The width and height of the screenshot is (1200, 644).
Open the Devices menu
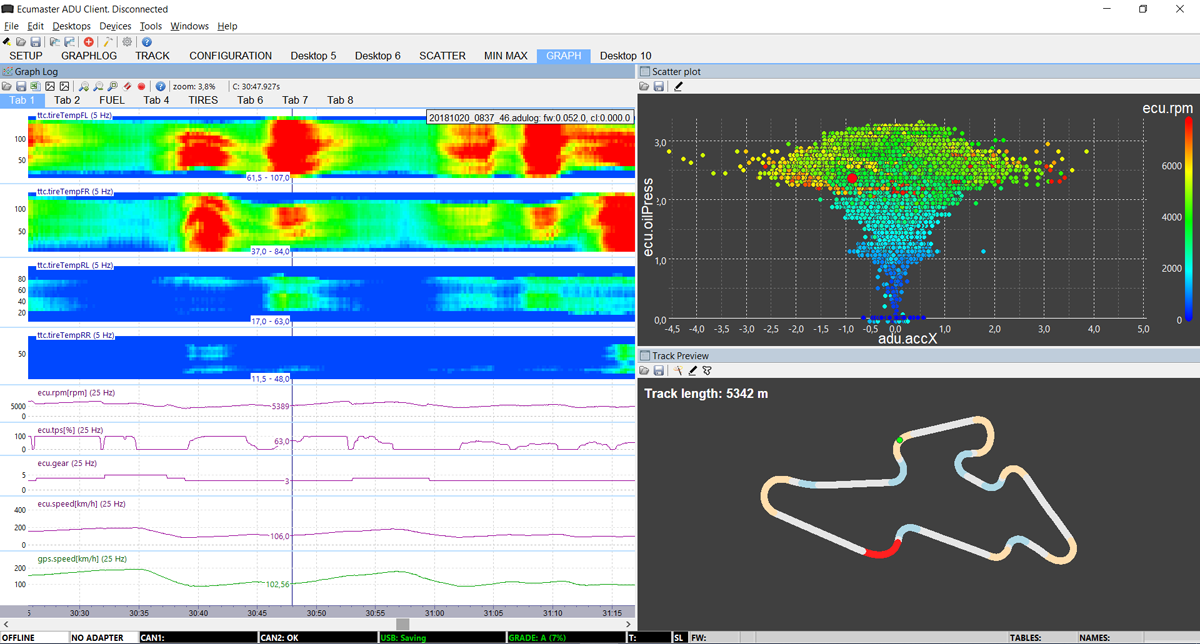coord(115,26)
